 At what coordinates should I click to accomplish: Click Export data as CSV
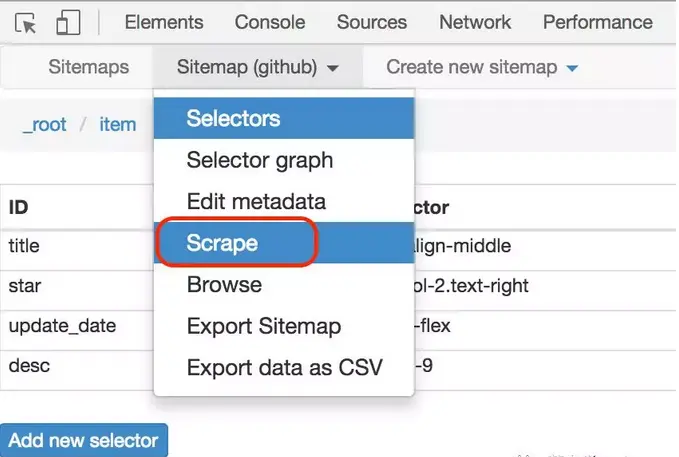coord(284,367)
